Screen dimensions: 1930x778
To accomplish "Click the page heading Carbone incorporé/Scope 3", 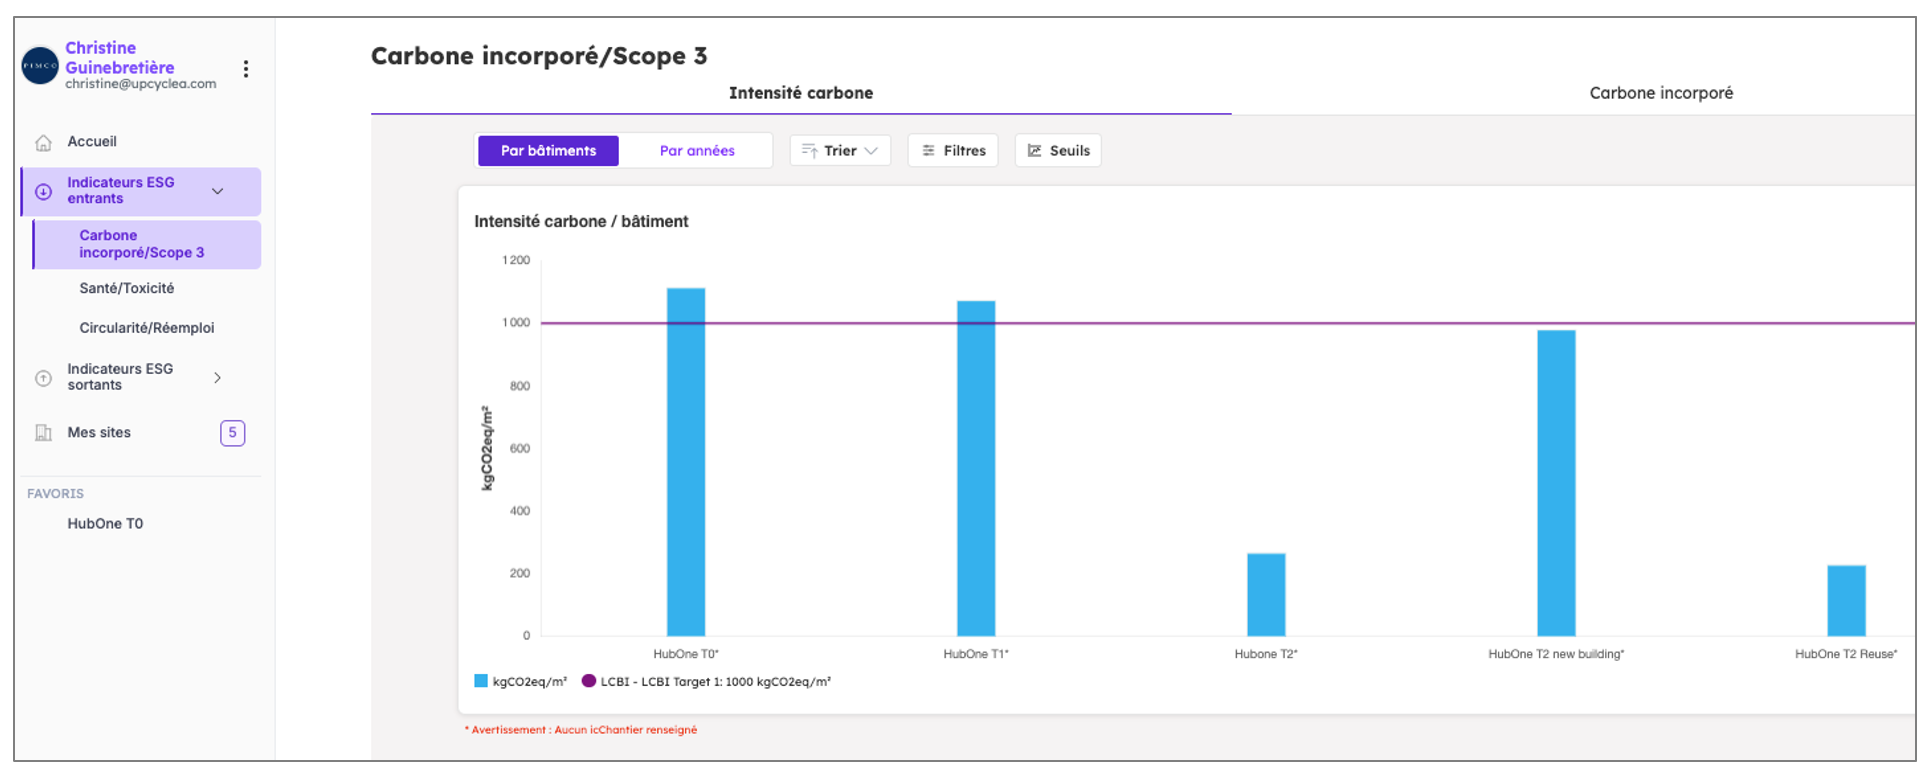I will tap(539, 56).
